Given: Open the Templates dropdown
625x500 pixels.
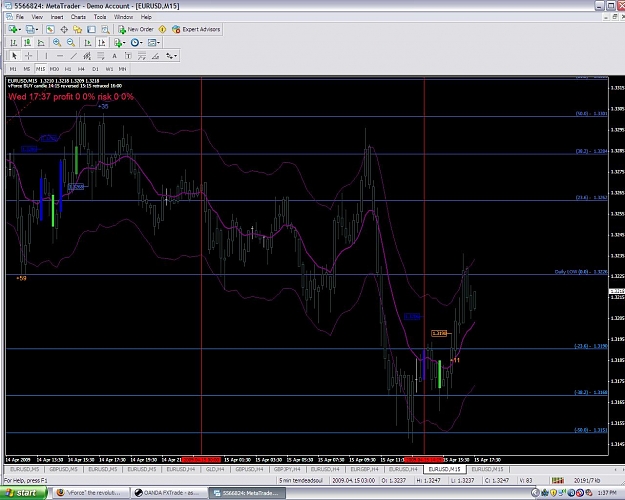Looking at the screenshot, I should [x=153, y=42].
